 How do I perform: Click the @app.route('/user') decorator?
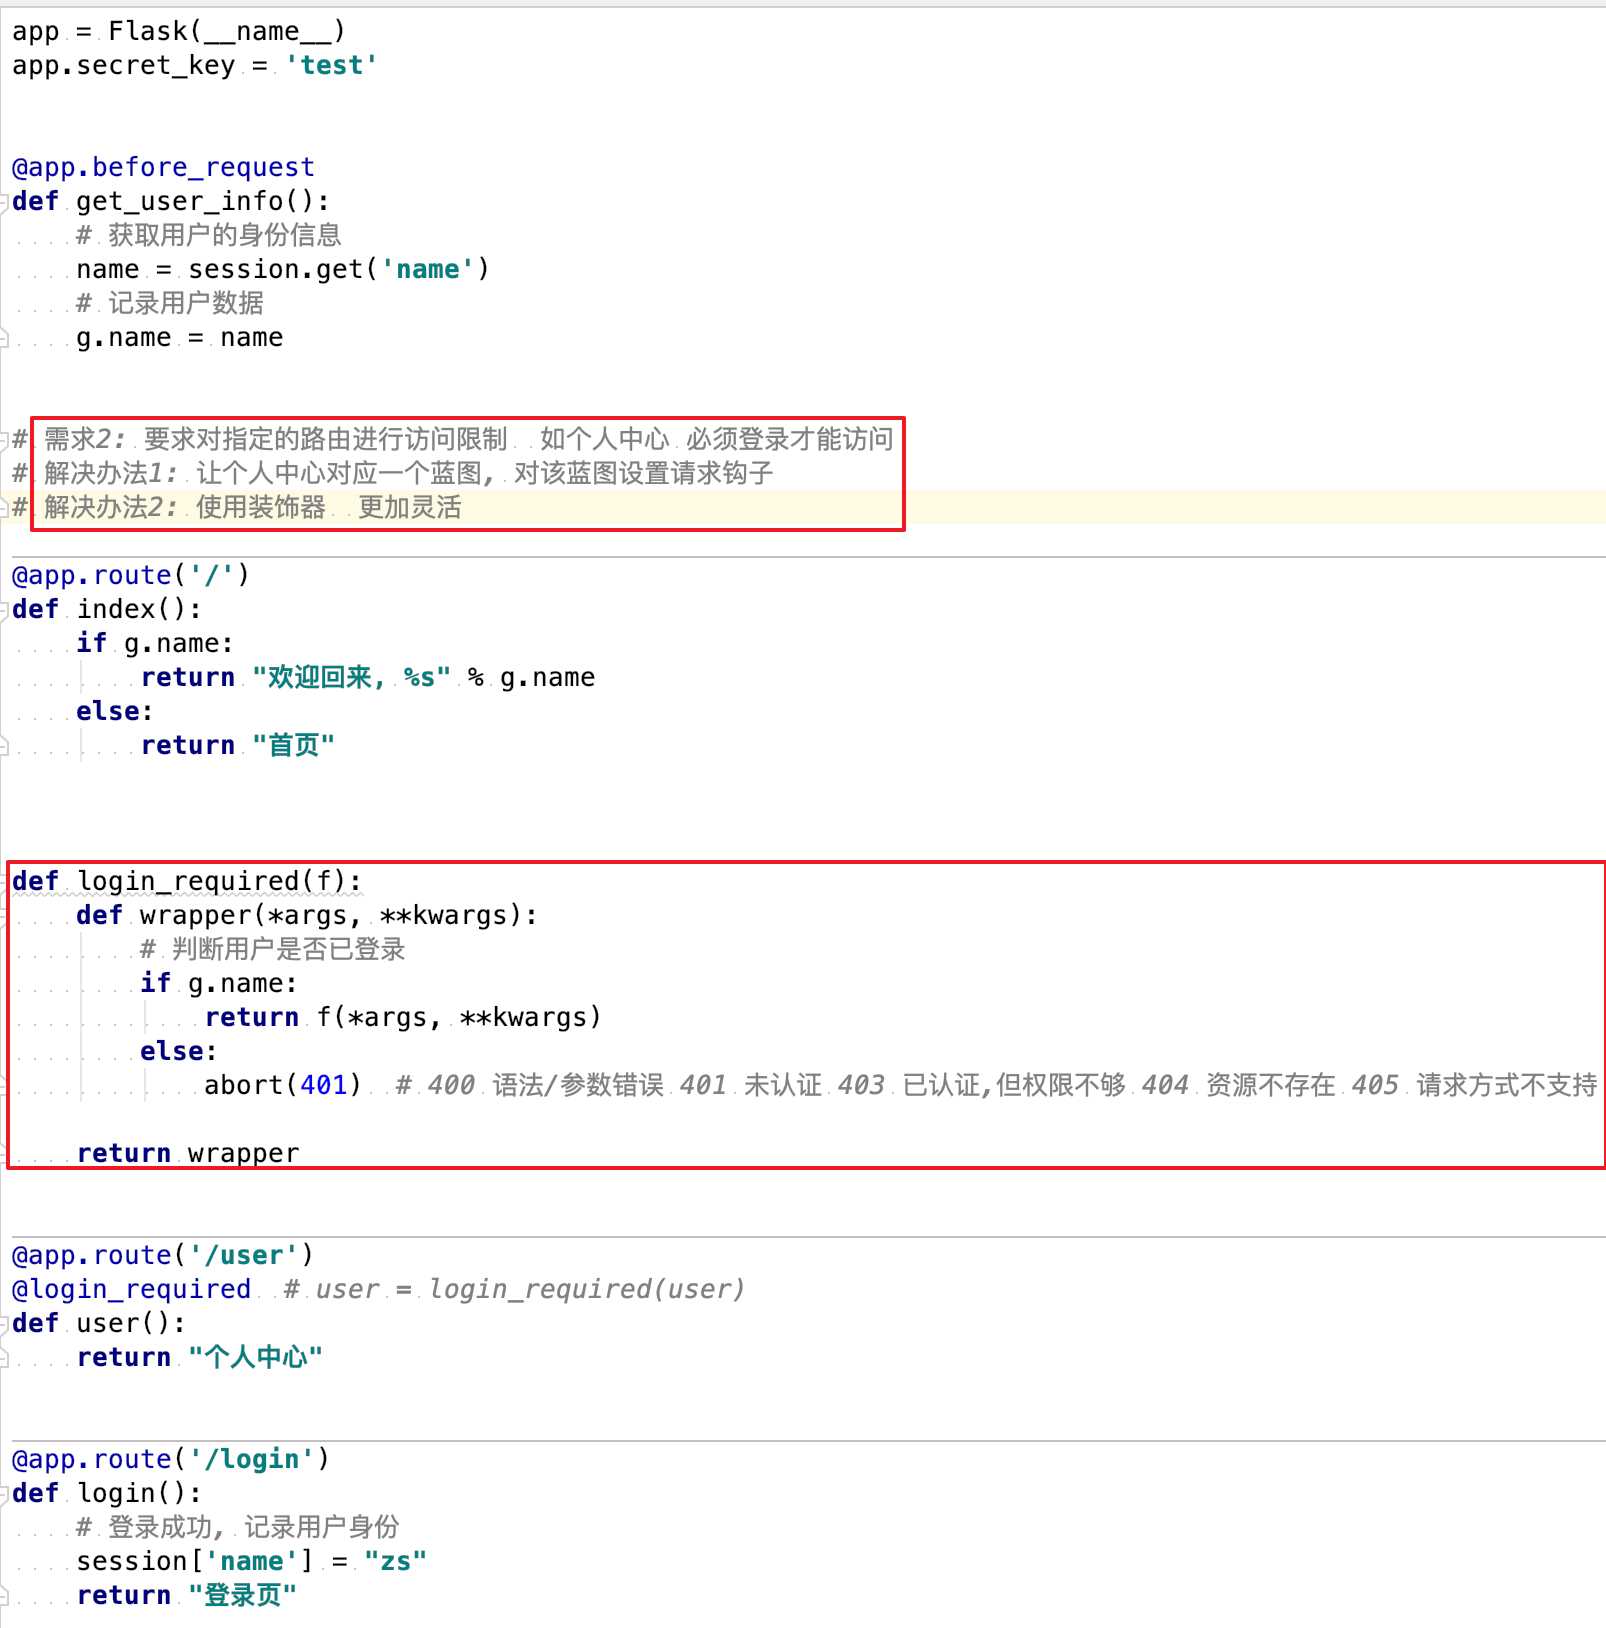(x=163, y=1255)
